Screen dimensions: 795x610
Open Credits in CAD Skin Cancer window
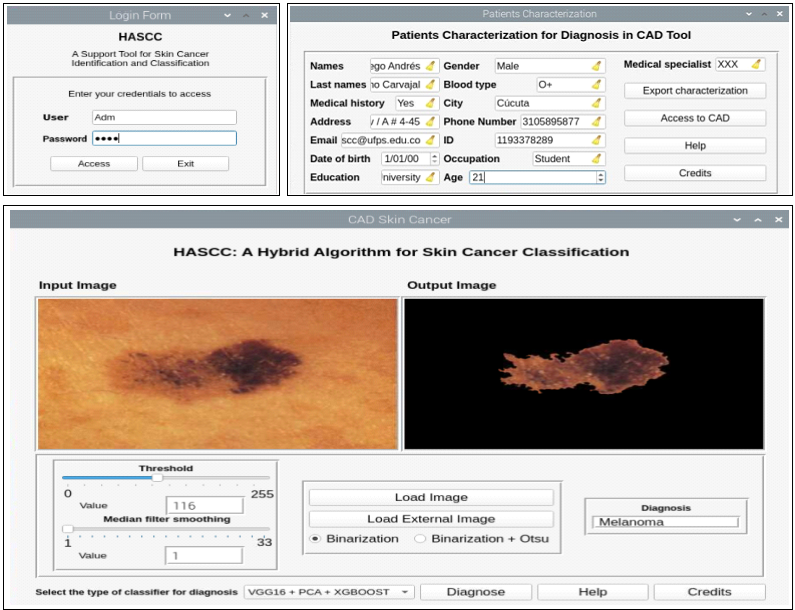click(709, 592)
